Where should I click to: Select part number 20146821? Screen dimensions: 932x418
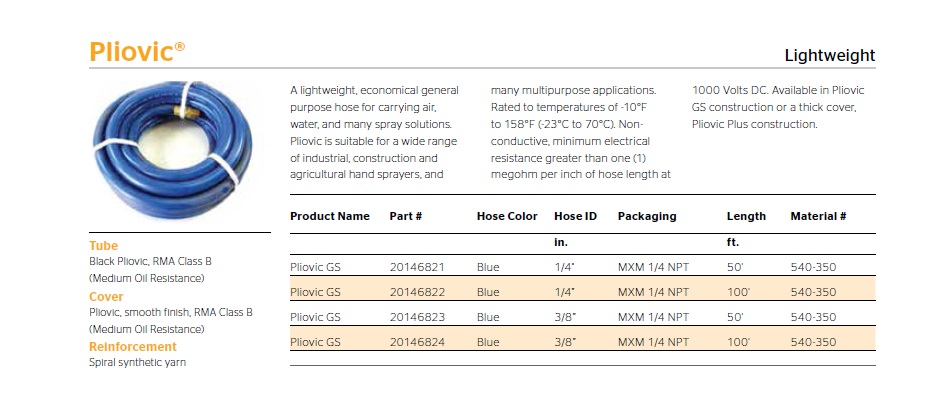(417, 267)
